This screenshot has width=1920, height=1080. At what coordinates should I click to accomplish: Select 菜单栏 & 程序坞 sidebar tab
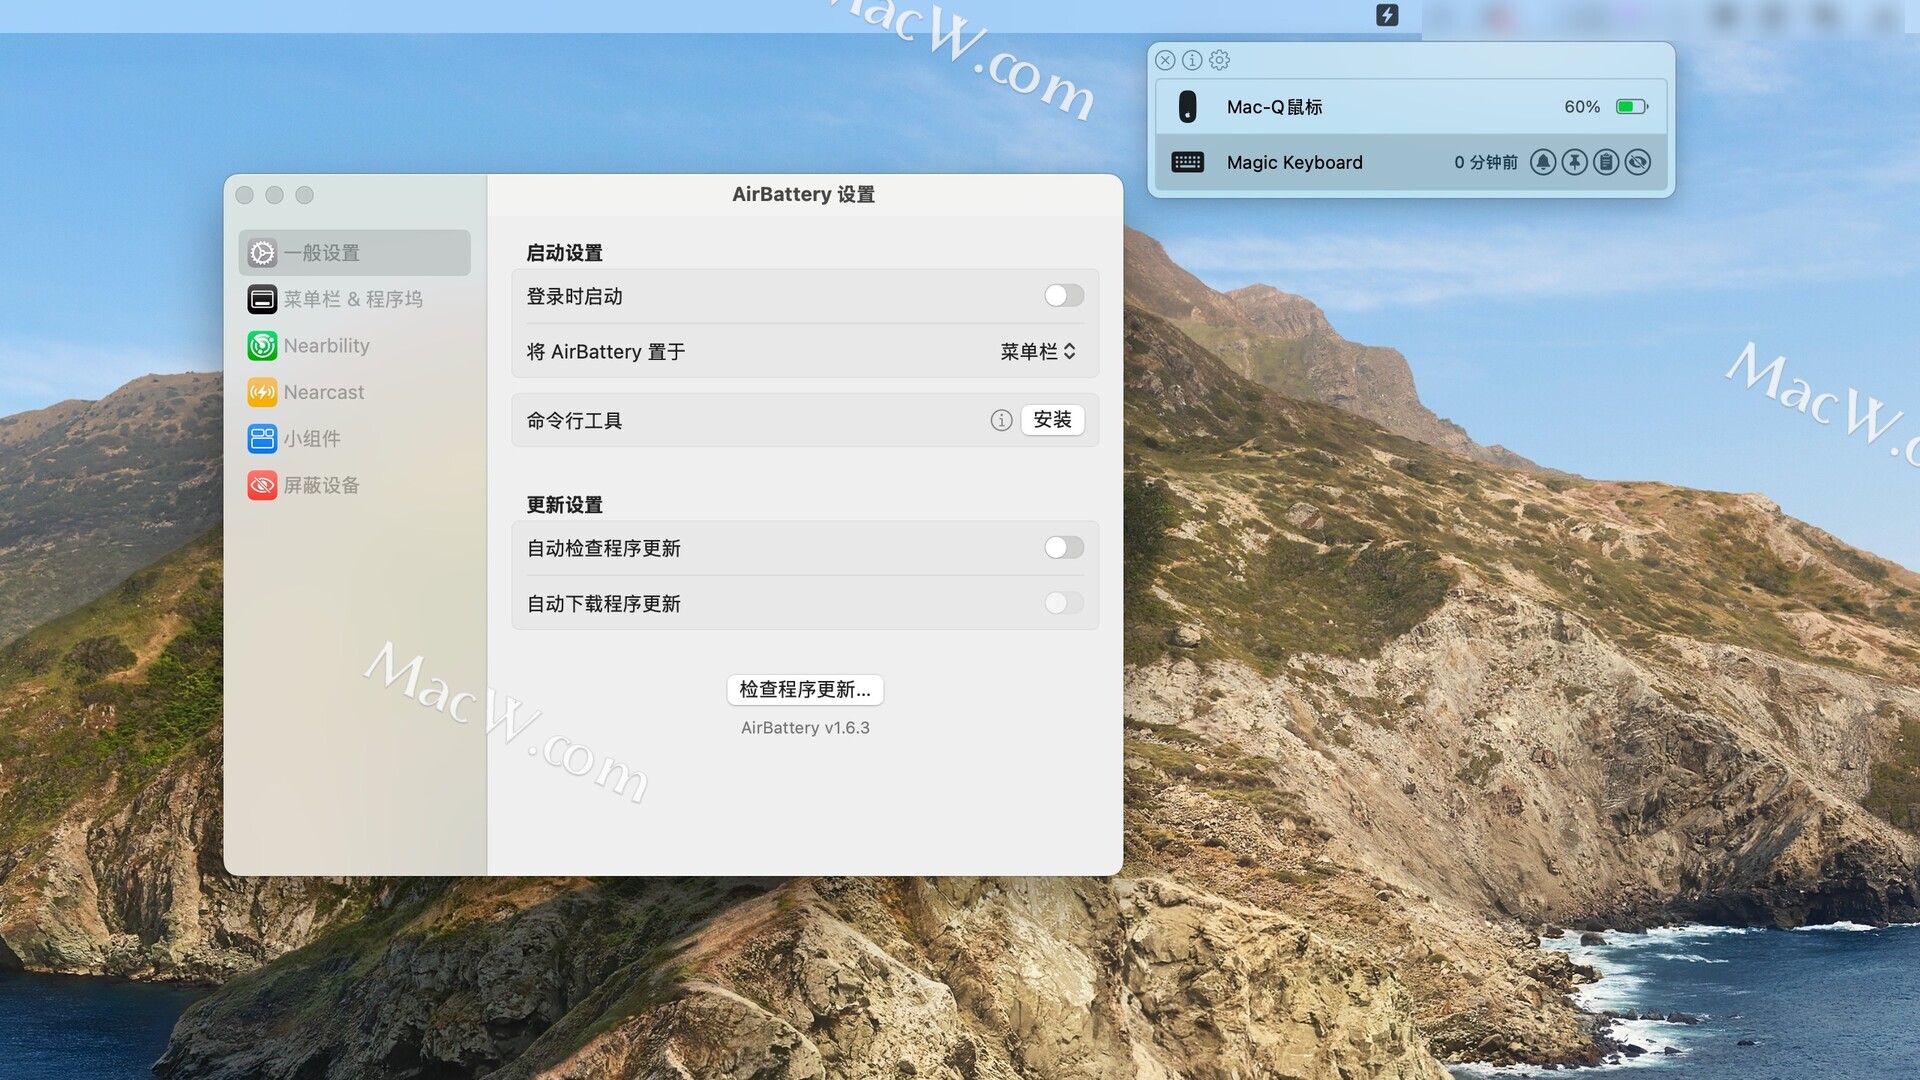(354, 299)
